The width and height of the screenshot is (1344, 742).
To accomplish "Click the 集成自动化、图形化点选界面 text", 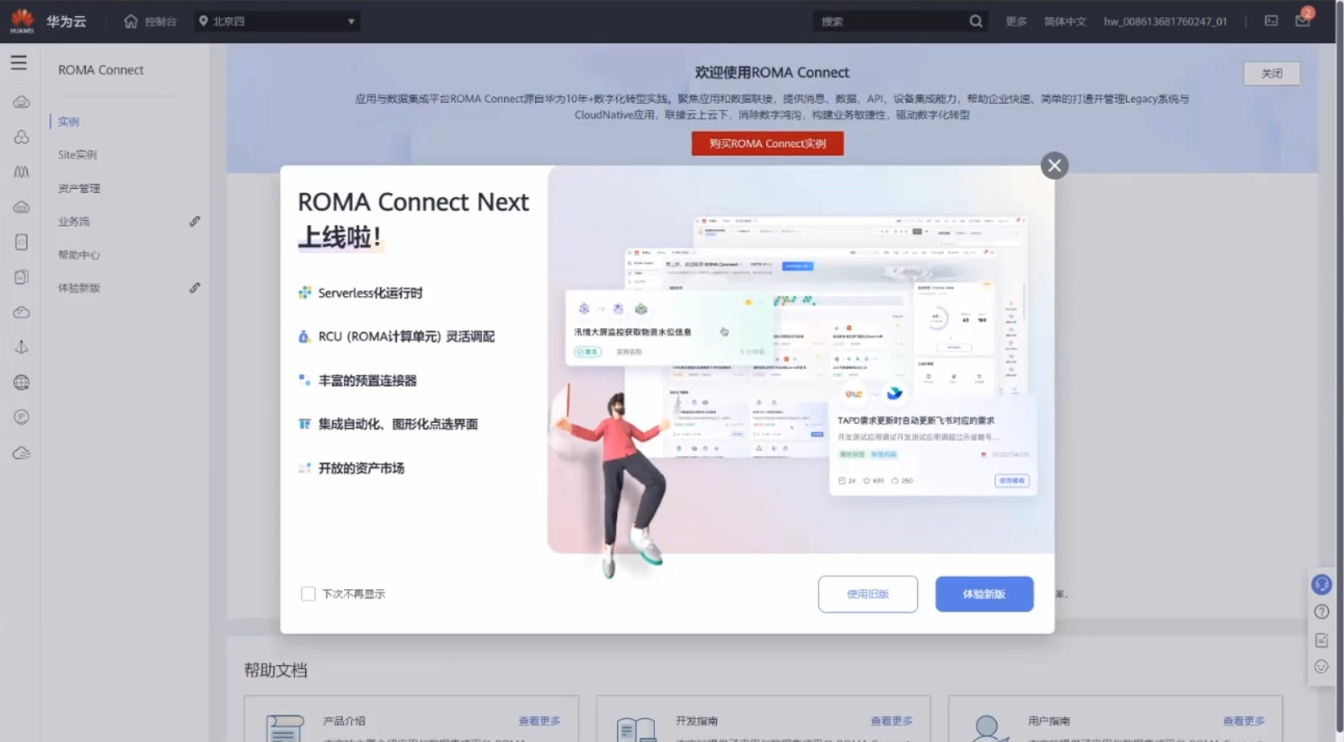I will click(x=398, y=424).
